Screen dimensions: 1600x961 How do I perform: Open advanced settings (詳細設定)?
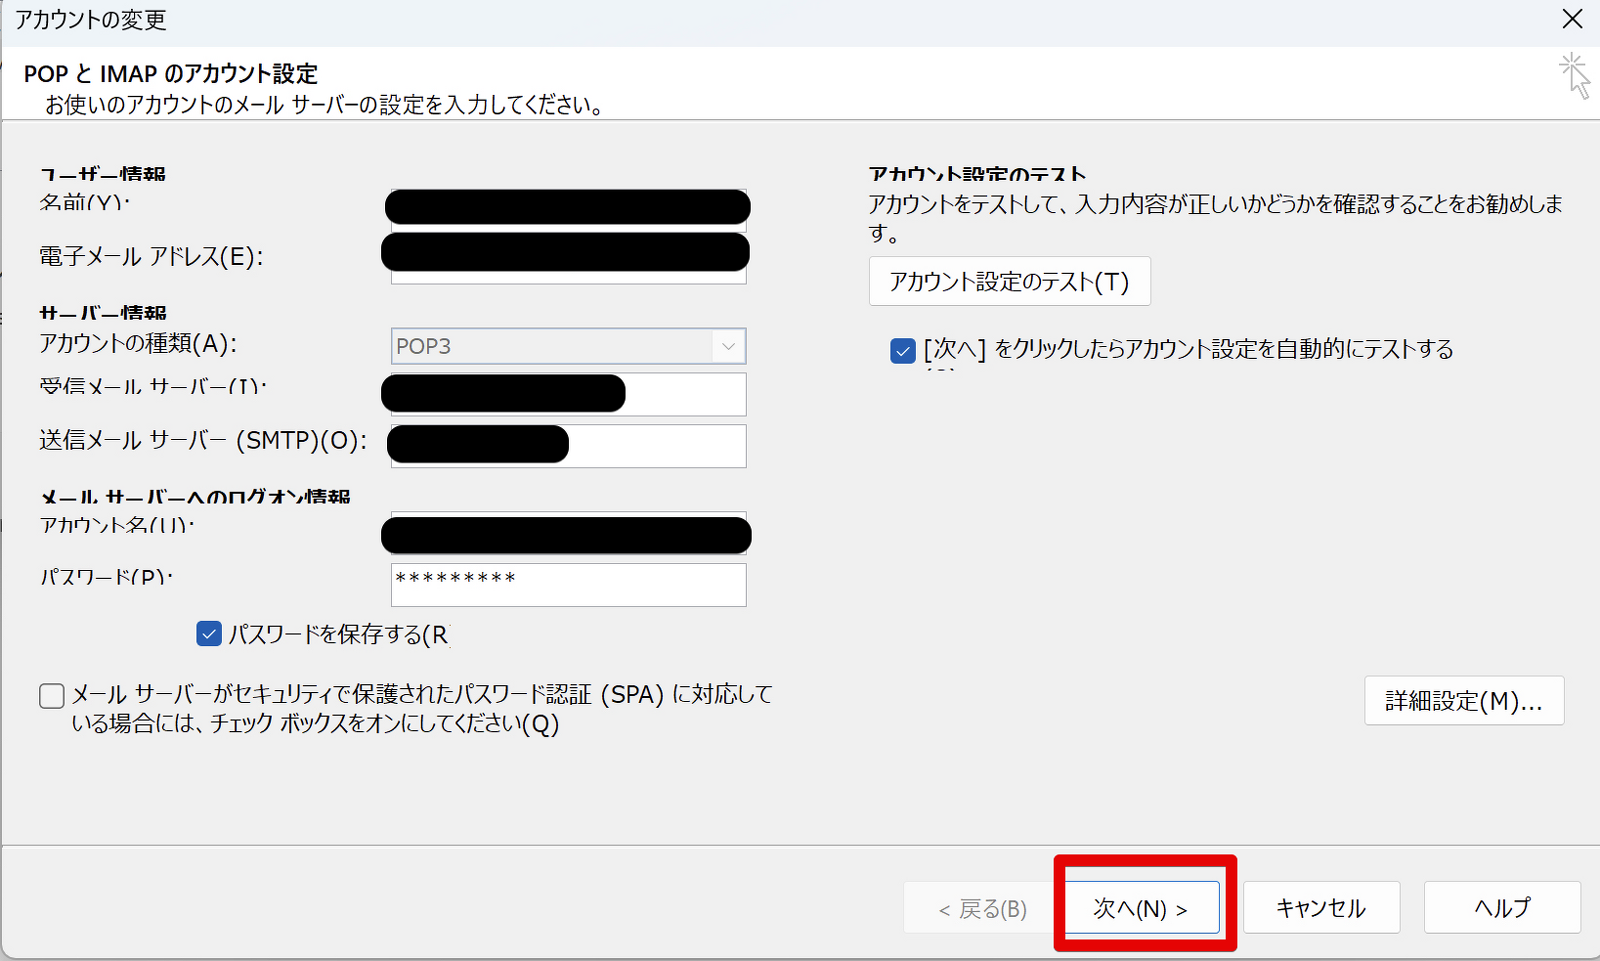tap(1463, 701)
